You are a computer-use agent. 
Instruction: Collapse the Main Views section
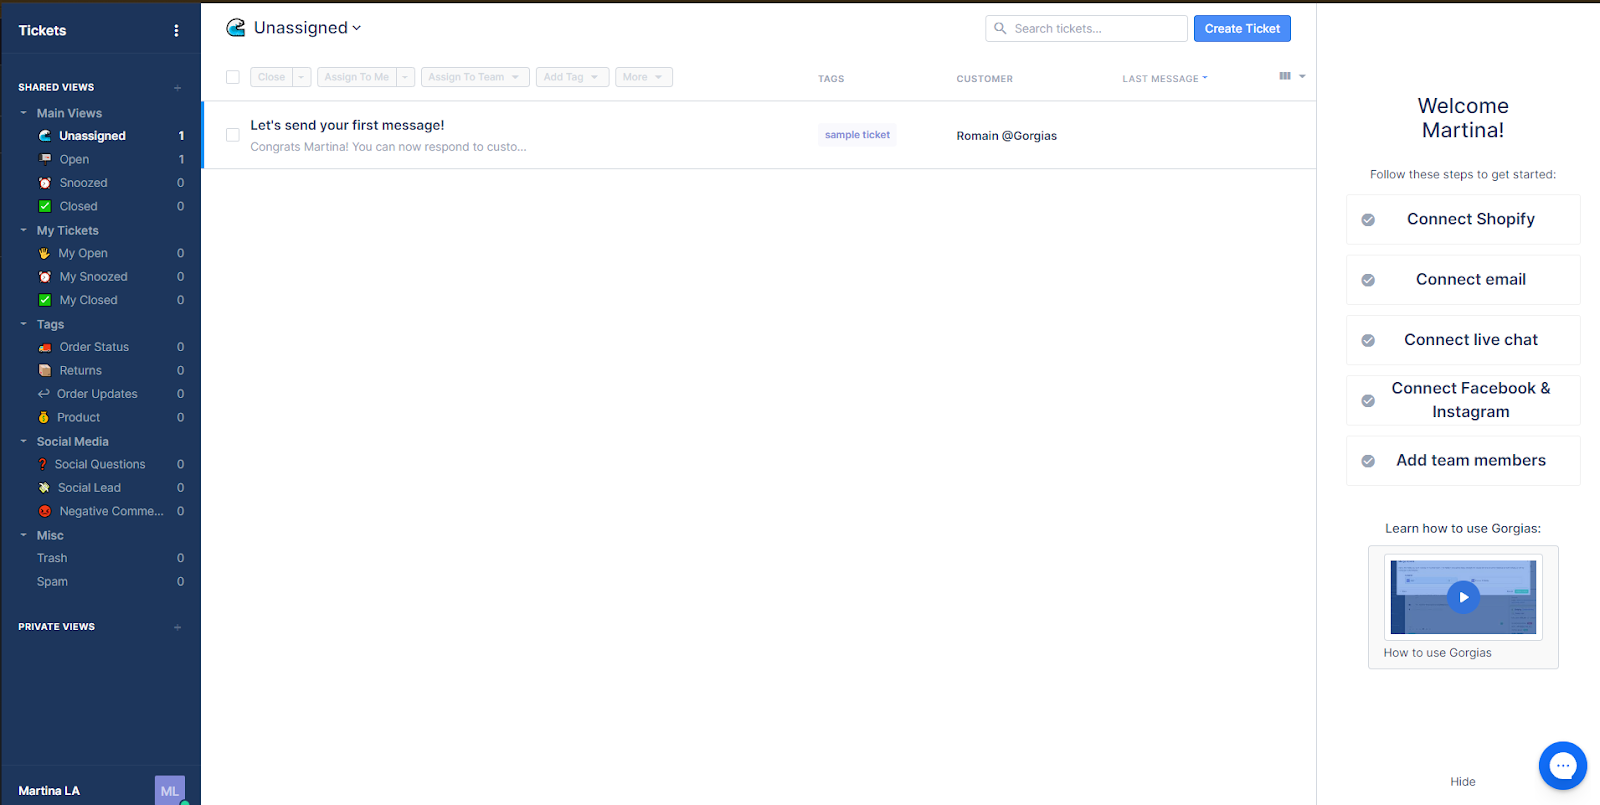click(x=24, y=113)
